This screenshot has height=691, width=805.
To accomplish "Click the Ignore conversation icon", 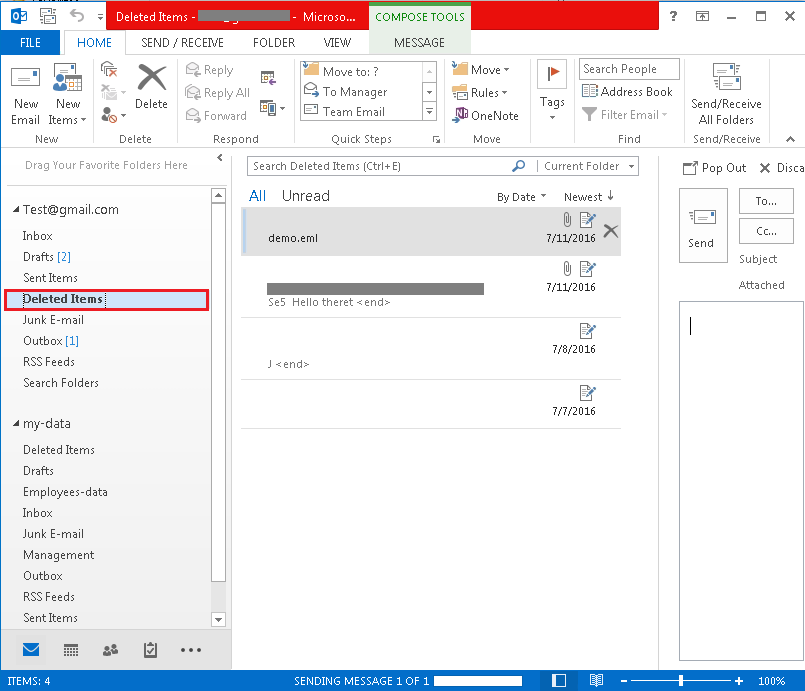I will [x=109, y=69].
